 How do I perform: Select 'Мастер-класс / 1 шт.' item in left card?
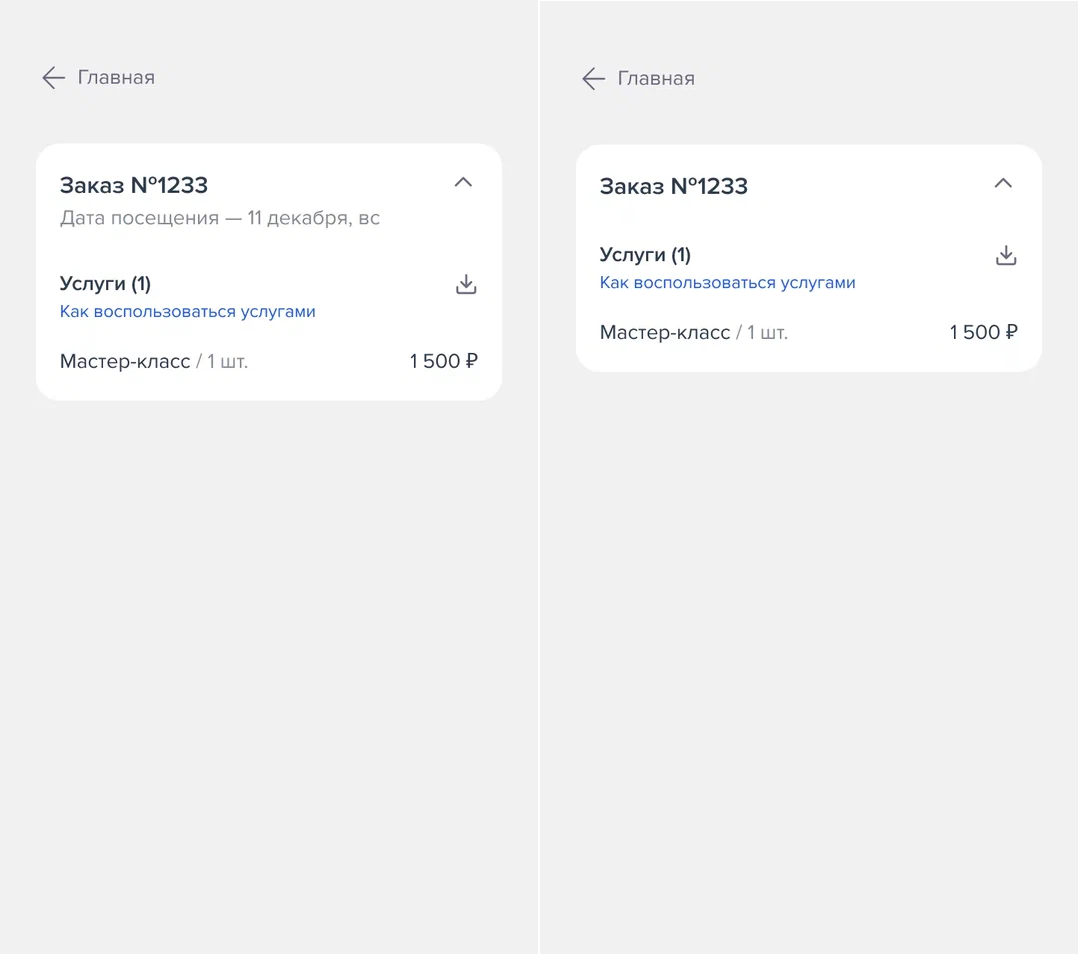[154, 361]
